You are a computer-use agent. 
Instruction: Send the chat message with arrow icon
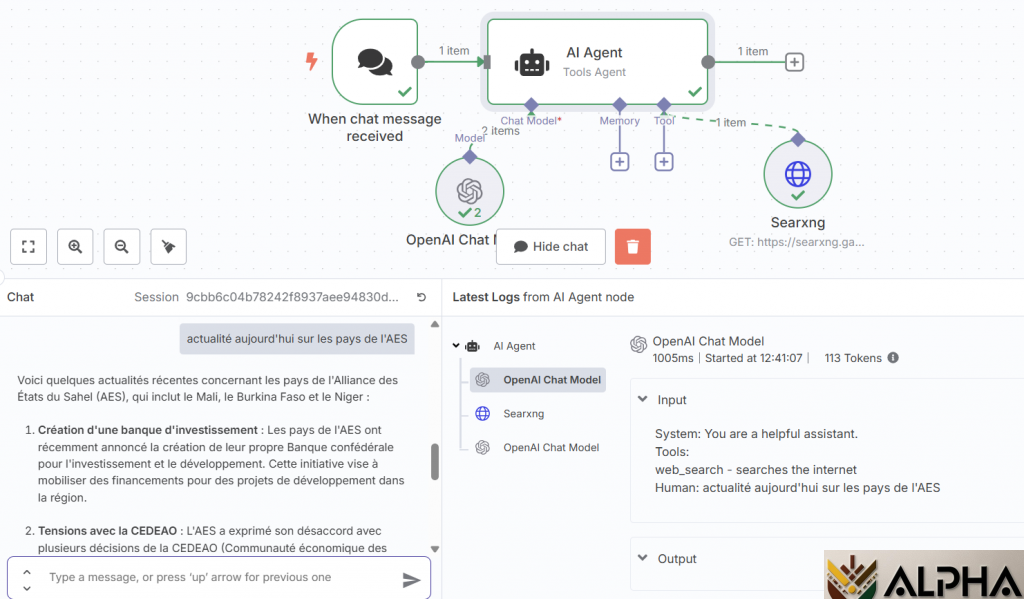pos(411,579)
